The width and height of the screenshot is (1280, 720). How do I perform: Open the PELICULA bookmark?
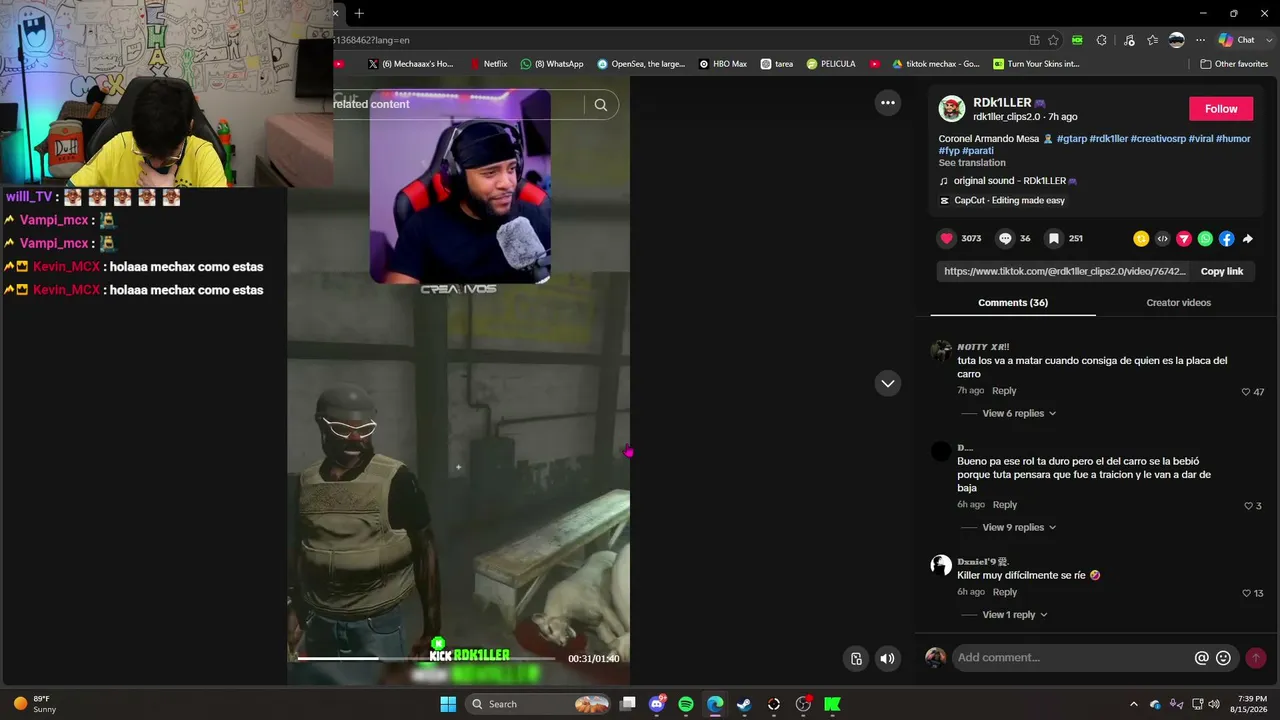(831, 64)
